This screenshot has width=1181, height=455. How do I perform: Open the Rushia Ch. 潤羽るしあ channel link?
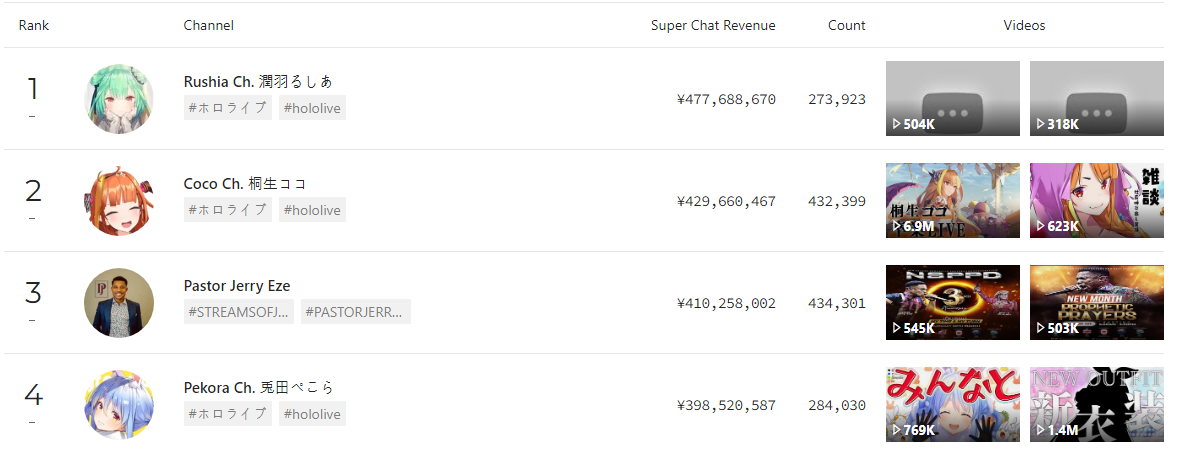(x=258, y=81)
